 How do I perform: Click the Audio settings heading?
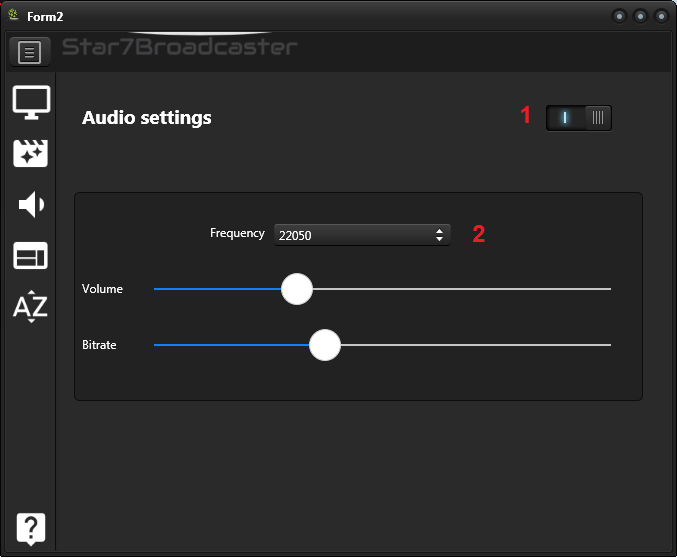pos(147,118)
